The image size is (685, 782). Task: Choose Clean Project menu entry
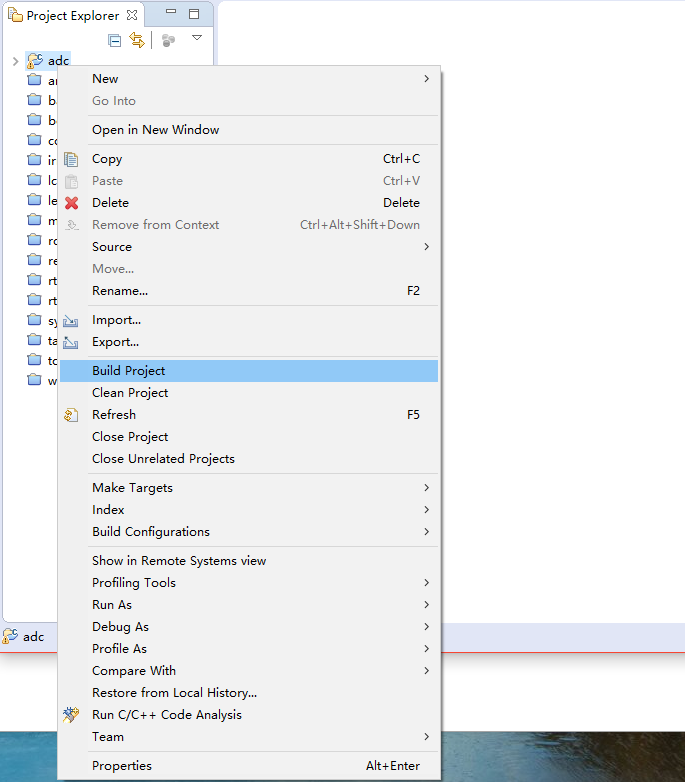click(x=130, y=393)
